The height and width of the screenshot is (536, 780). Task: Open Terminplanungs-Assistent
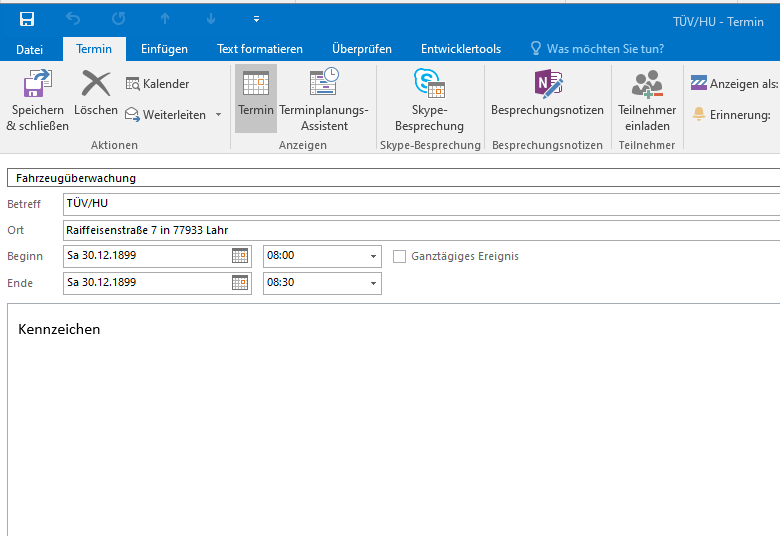324,101
